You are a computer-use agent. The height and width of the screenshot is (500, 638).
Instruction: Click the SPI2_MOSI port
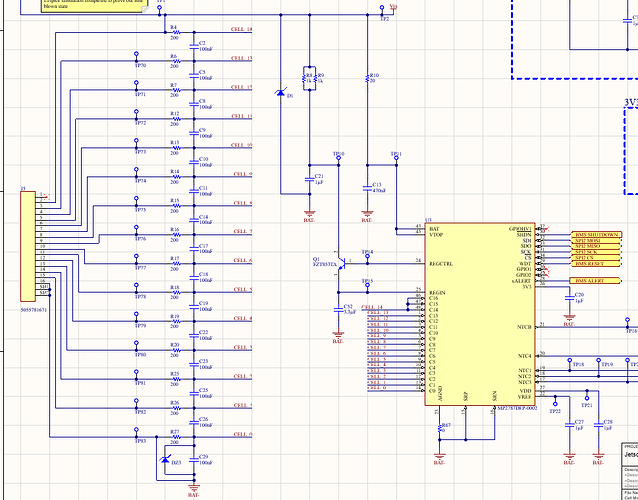pyautogui.click(x=597, y=240)
